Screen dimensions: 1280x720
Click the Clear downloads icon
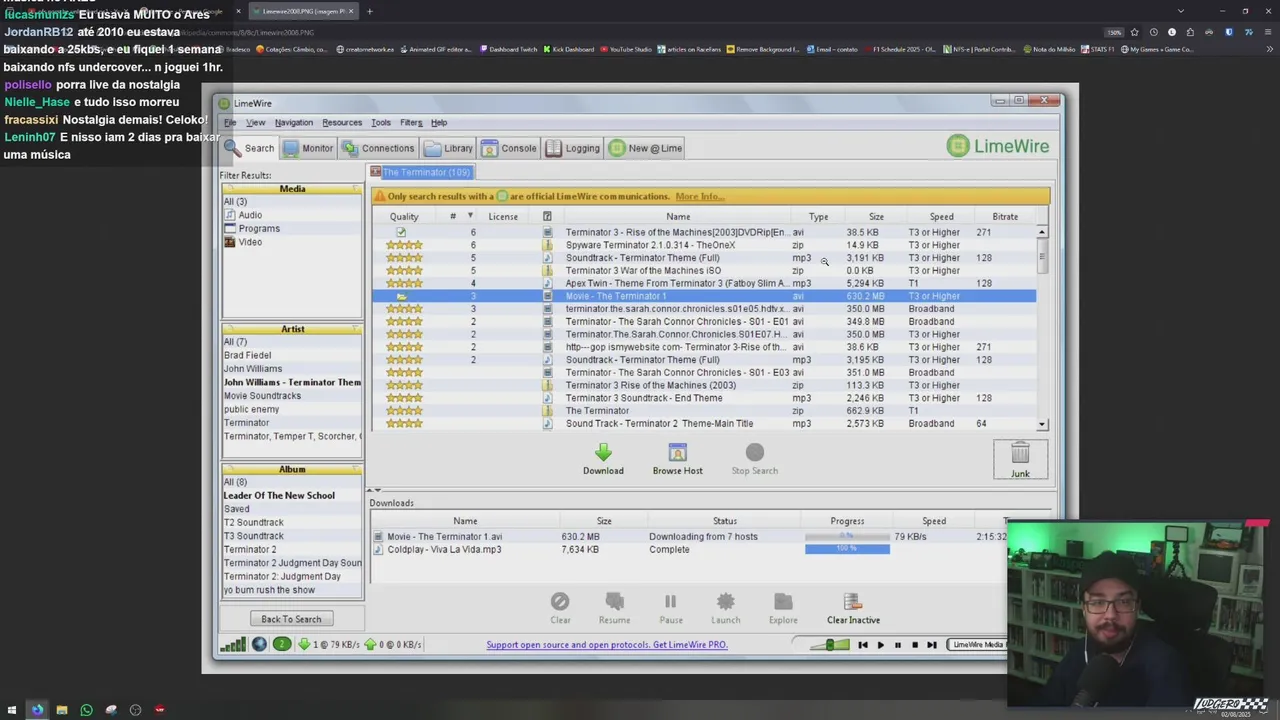point(560,601)
